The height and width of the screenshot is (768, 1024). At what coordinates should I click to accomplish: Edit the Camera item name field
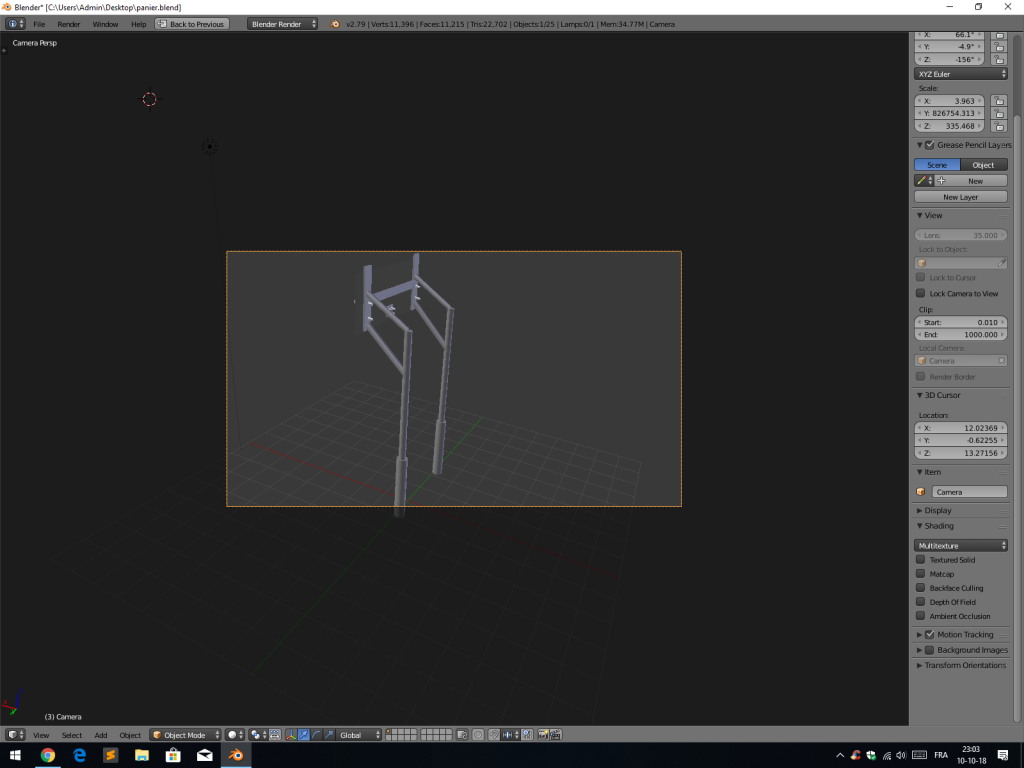point(969,492)
